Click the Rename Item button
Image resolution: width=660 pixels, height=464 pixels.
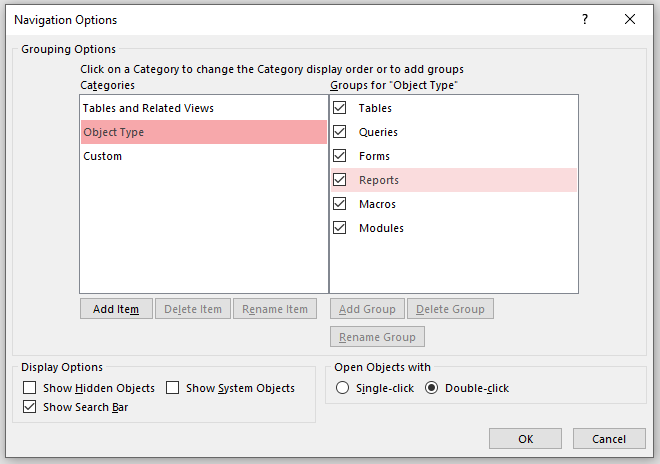[275, 309]
